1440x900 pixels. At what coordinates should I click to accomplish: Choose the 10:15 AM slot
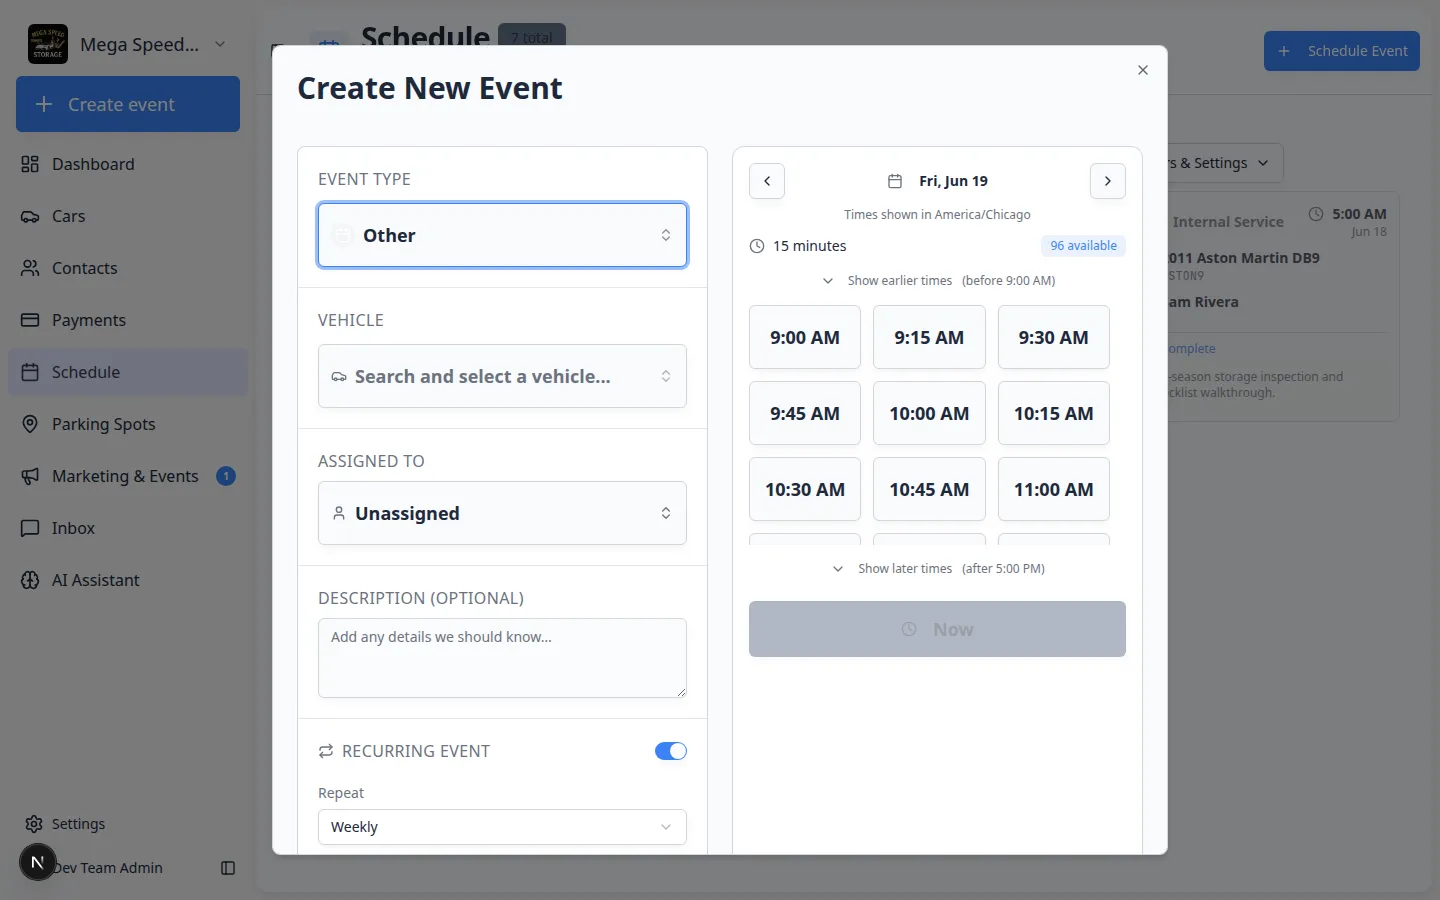[1054, 413]
